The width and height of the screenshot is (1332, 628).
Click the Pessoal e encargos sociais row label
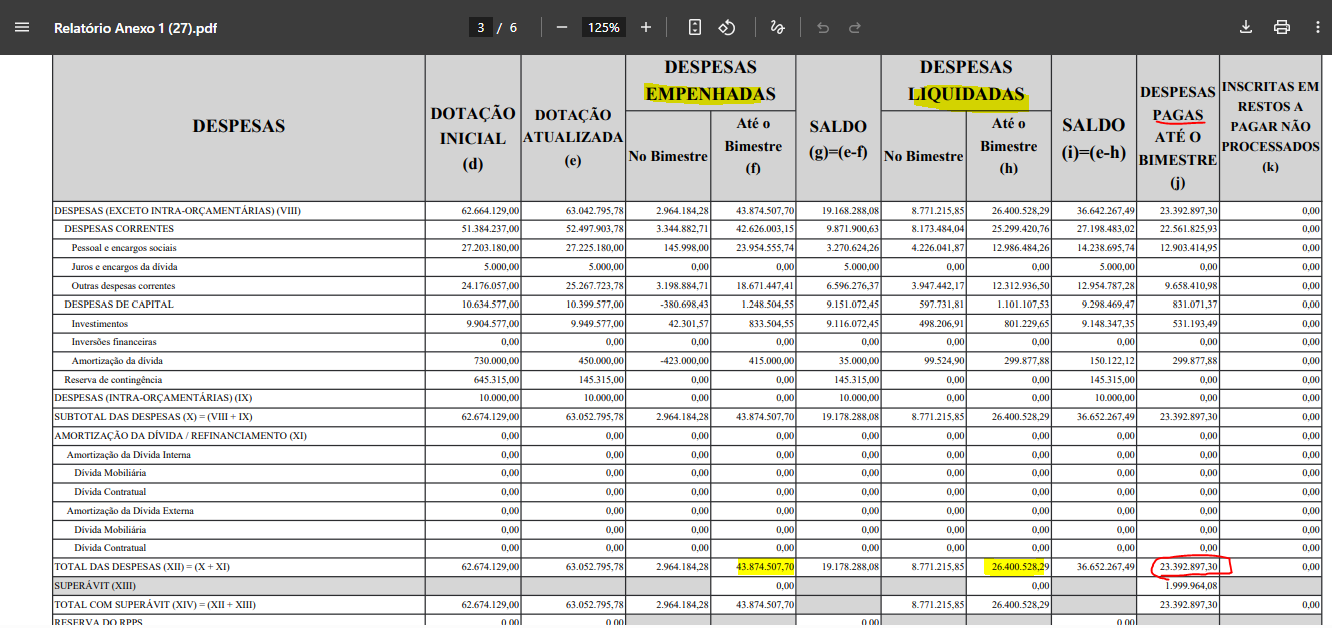tap(124, 248)
